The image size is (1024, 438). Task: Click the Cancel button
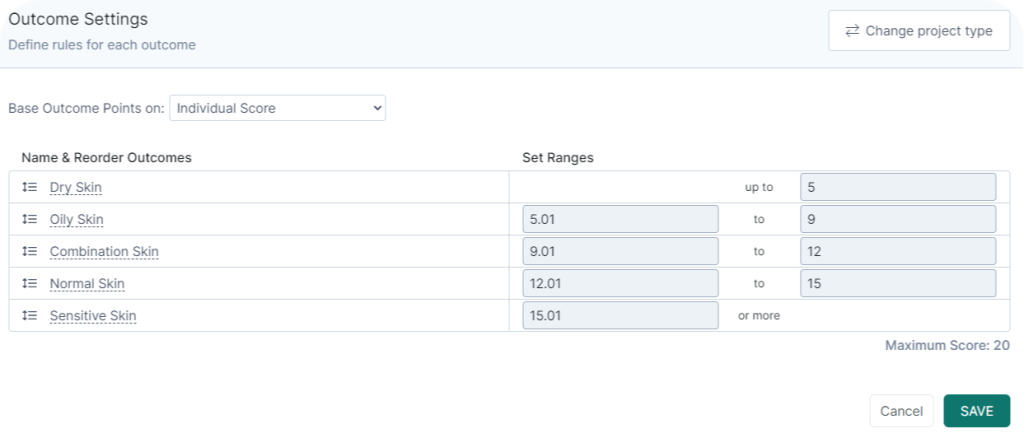pyautogui.click(x=900, y=411)
